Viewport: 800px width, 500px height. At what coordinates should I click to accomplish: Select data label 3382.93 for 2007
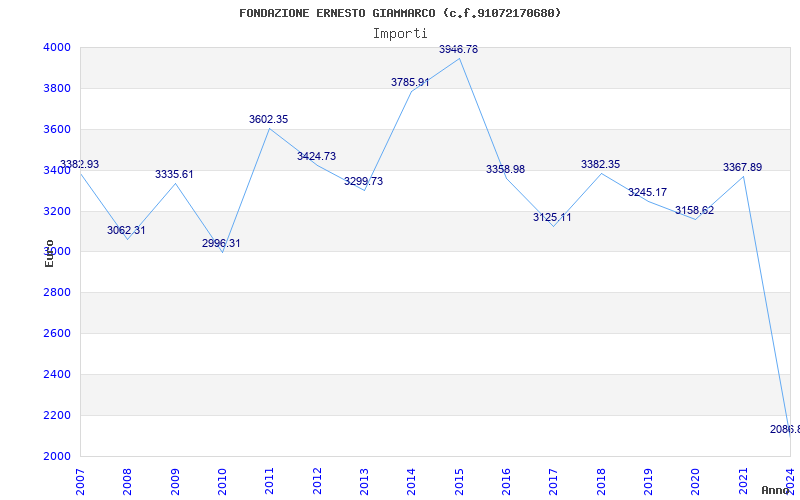(80, 164)
